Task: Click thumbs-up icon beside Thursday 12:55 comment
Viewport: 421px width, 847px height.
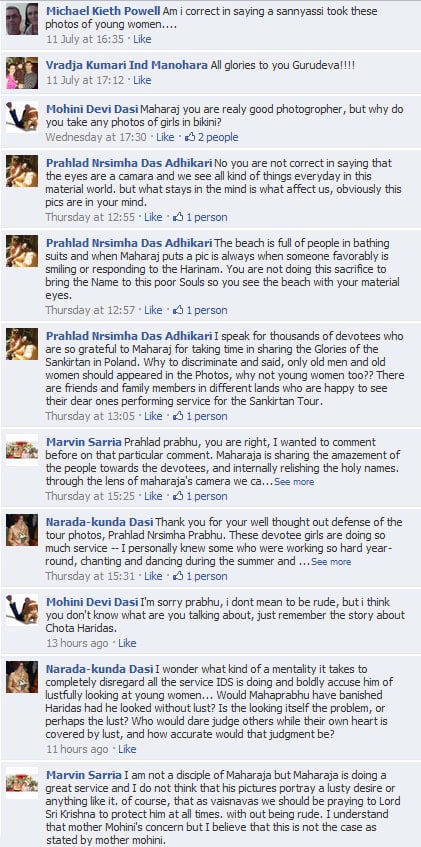Action: click(x=178, y=217)
